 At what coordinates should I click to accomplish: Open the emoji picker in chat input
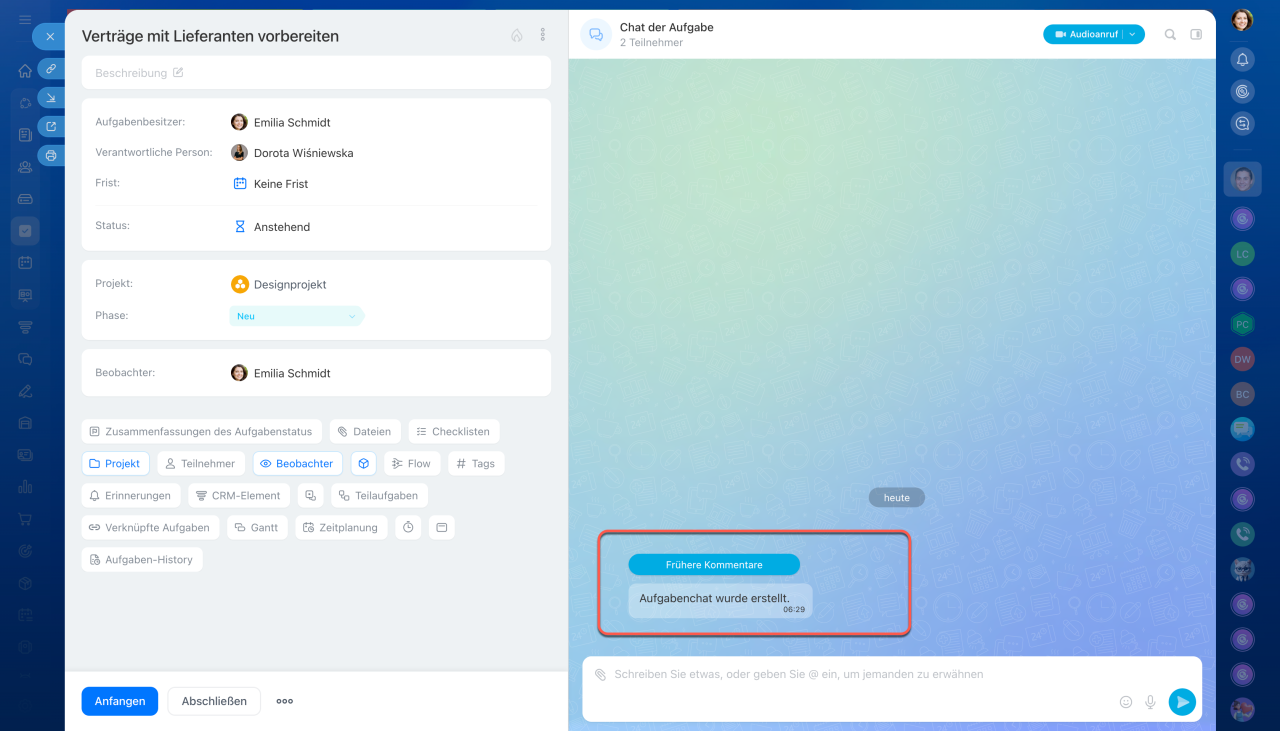[x=1126, y=702]
